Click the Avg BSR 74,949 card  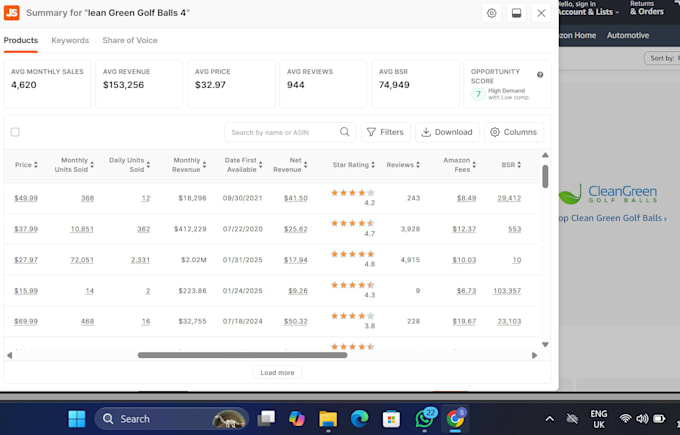[415, 84]
